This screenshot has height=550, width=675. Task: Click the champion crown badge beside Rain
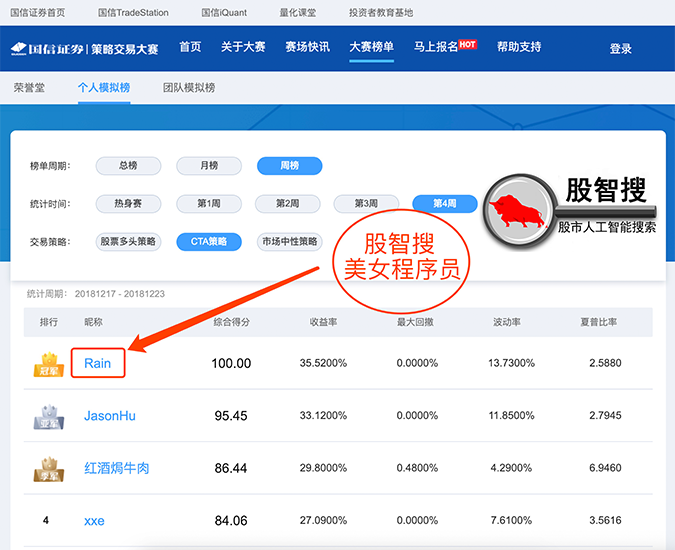pyautogui.click(x=49, y=365)
